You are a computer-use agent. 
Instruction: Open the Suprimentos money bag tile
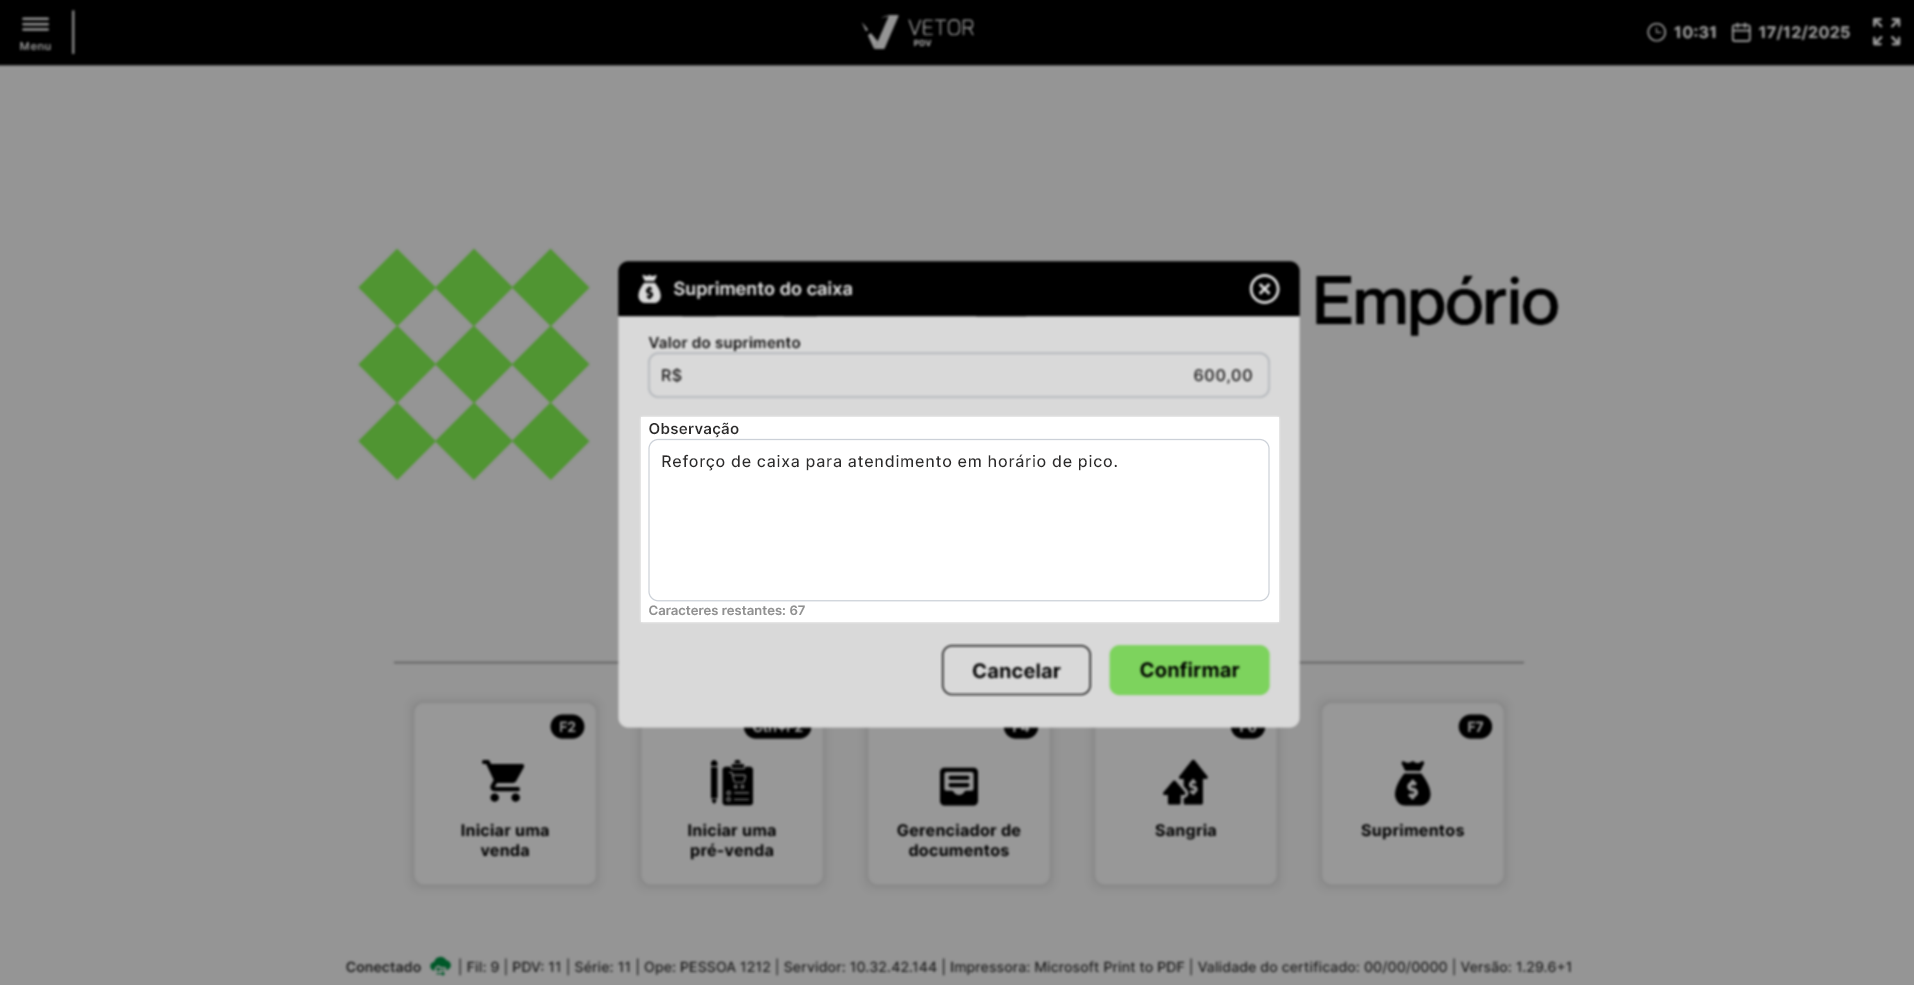click(1412, 794)
